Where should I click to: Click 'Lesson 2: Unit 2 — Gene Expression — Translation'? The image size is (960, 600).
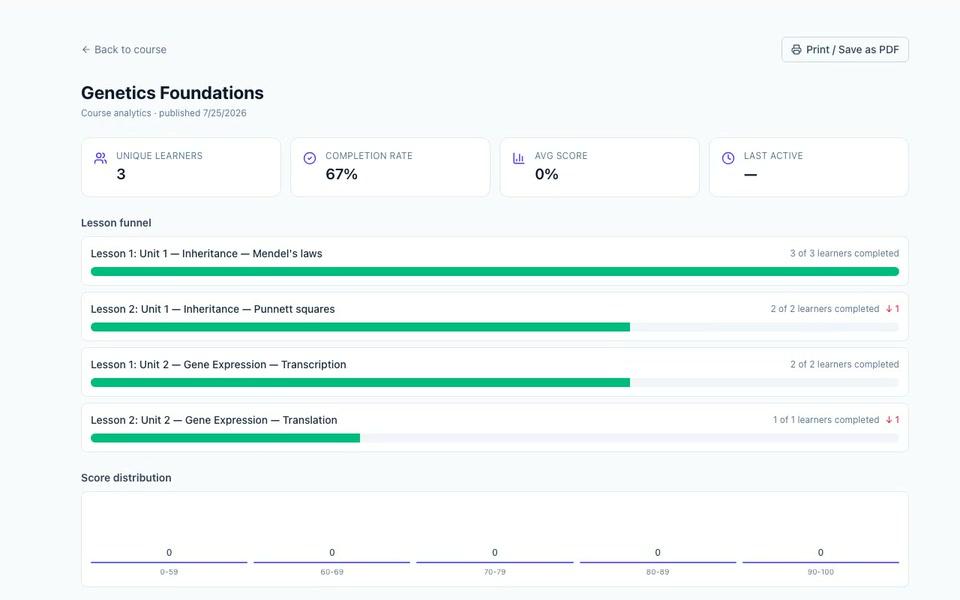coord(214,420)
